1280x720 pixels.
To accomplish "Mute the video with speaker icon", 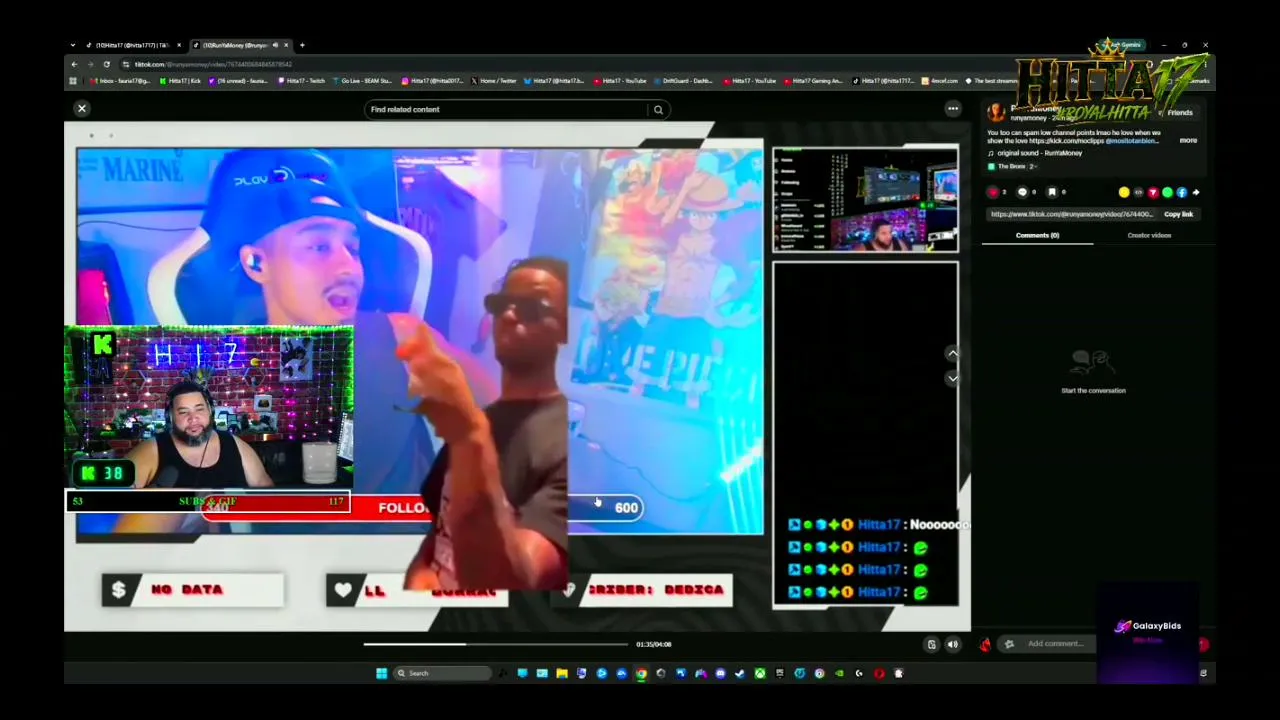I will point(952,644).
